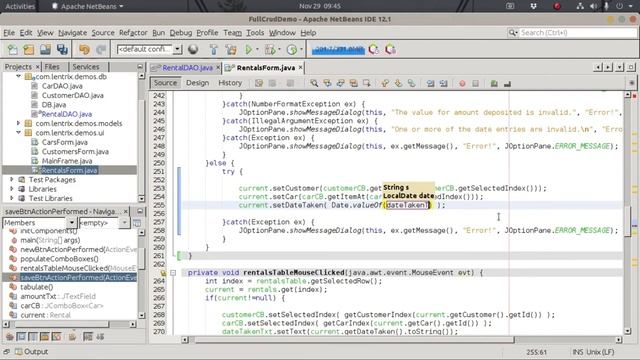Toggle Show Inherited Members filter in Navigator
This screenshot has height=360, width=640.
click(10, 337)
